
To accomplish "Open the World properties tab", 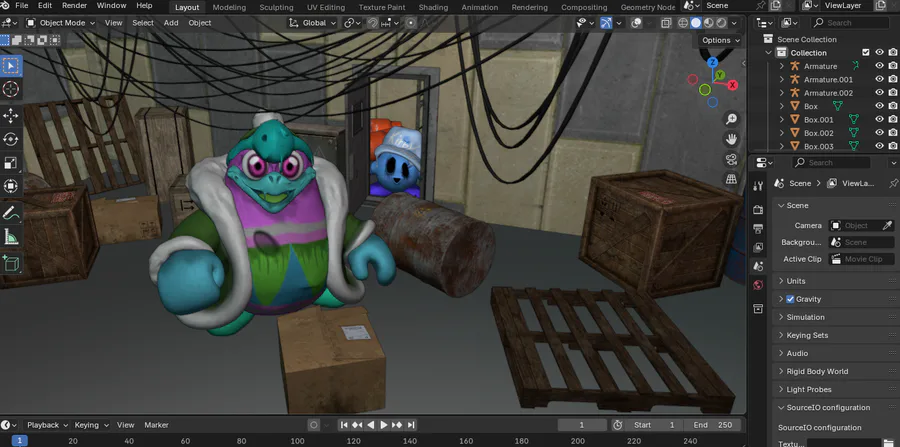I will (758, 285).
